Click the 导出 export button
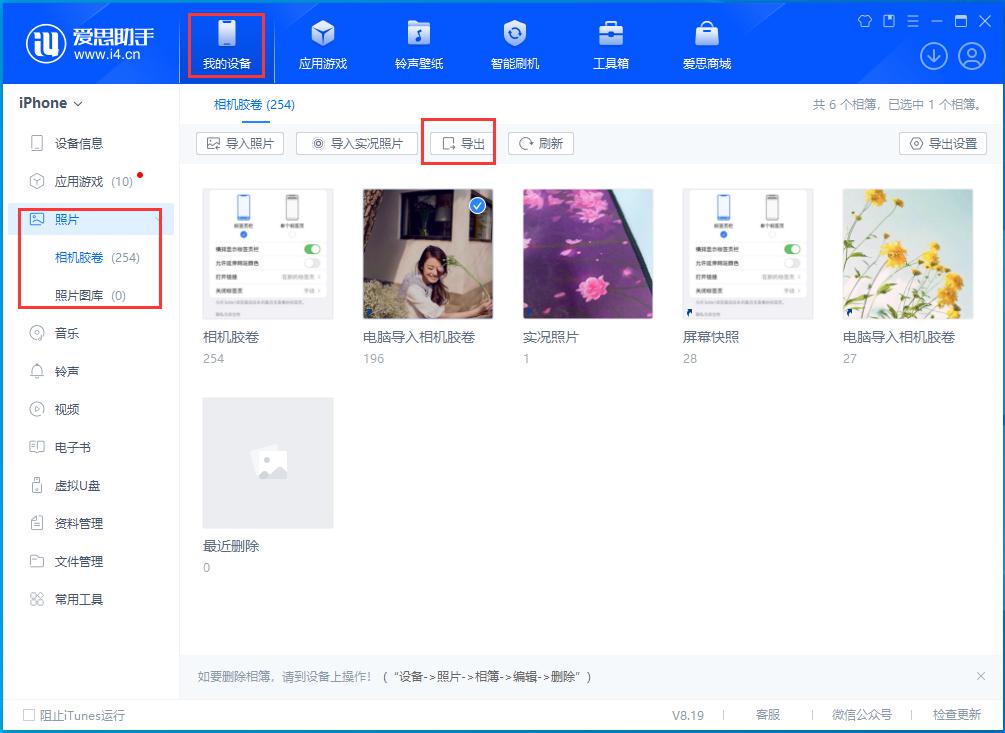Image resolution: width=1005 pixels, height=733 pixels. point(459,143)
